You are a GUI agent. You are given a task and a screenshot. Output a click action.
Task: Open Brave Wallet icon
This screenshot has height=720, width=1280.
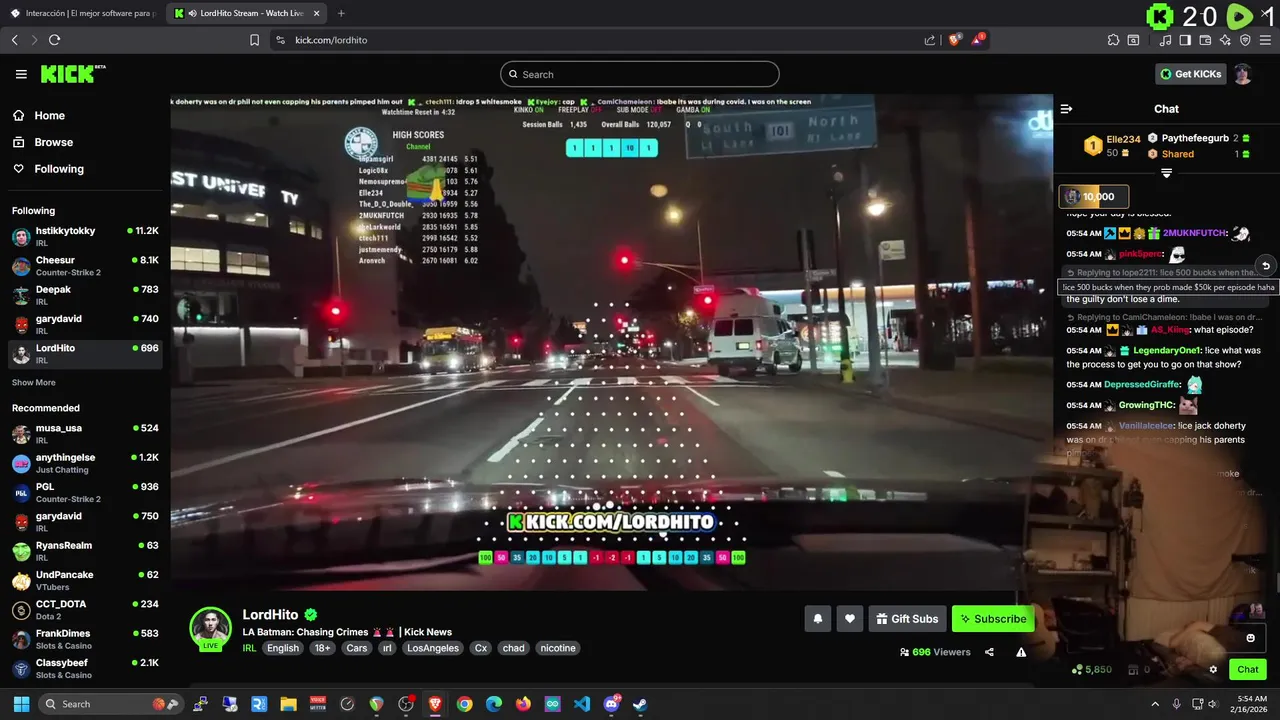tap(1205, 40)
